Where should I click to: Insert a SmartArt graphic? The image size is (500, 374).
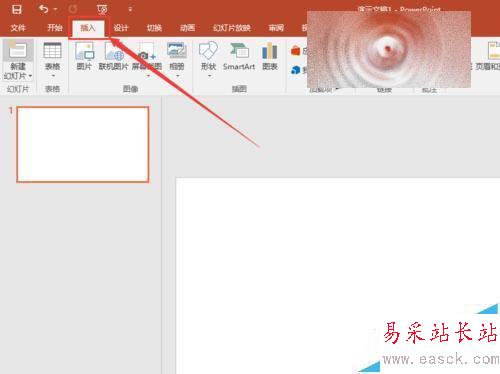click(x=239, y=56)
